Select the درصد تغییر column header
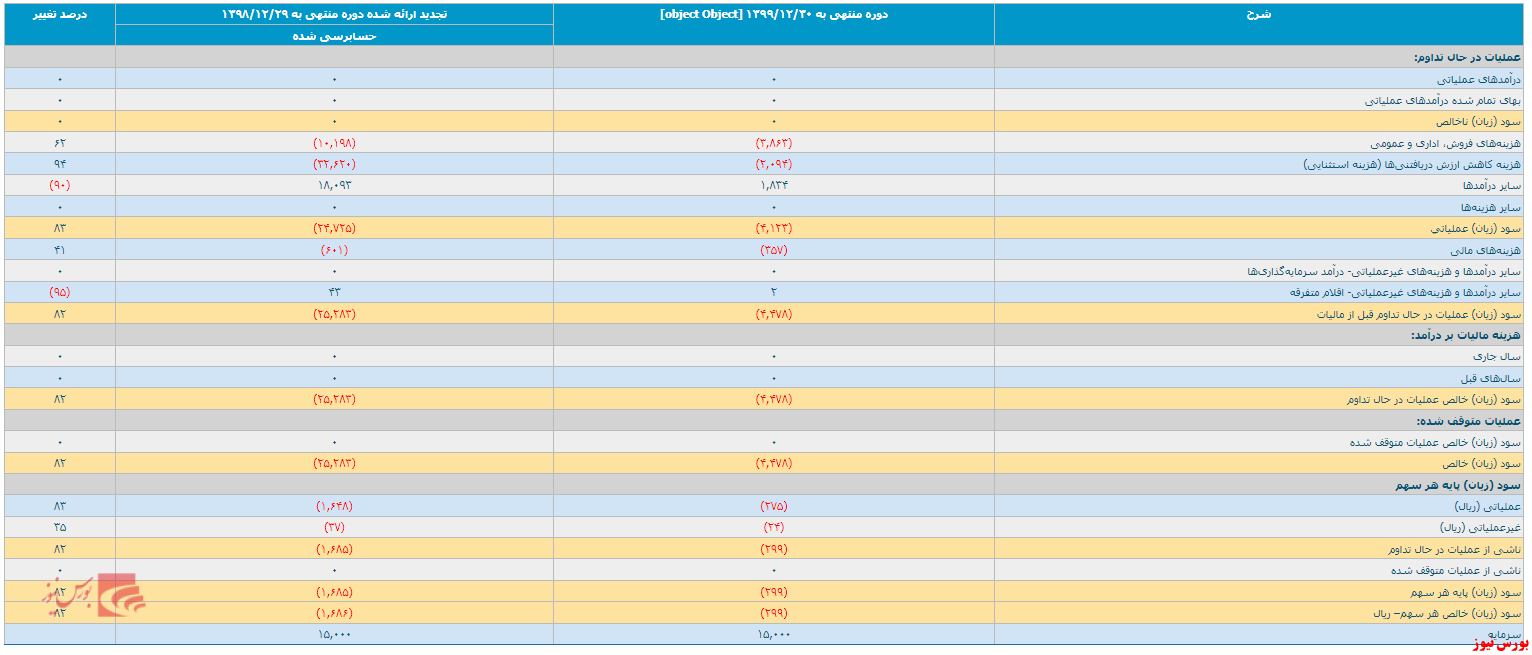The width and height of the screenshot is (1532, 655). (x=59, y=15)
